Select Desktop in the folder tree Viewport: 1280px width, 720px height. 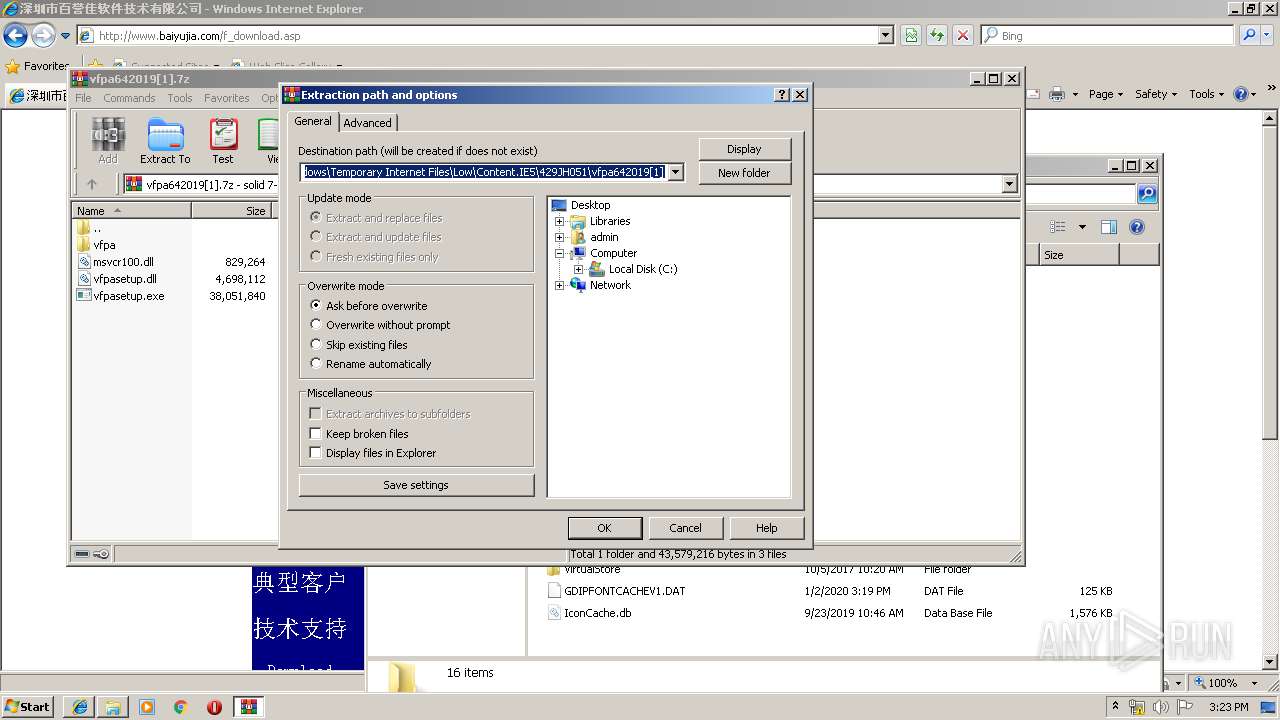[x=590, y=205]
